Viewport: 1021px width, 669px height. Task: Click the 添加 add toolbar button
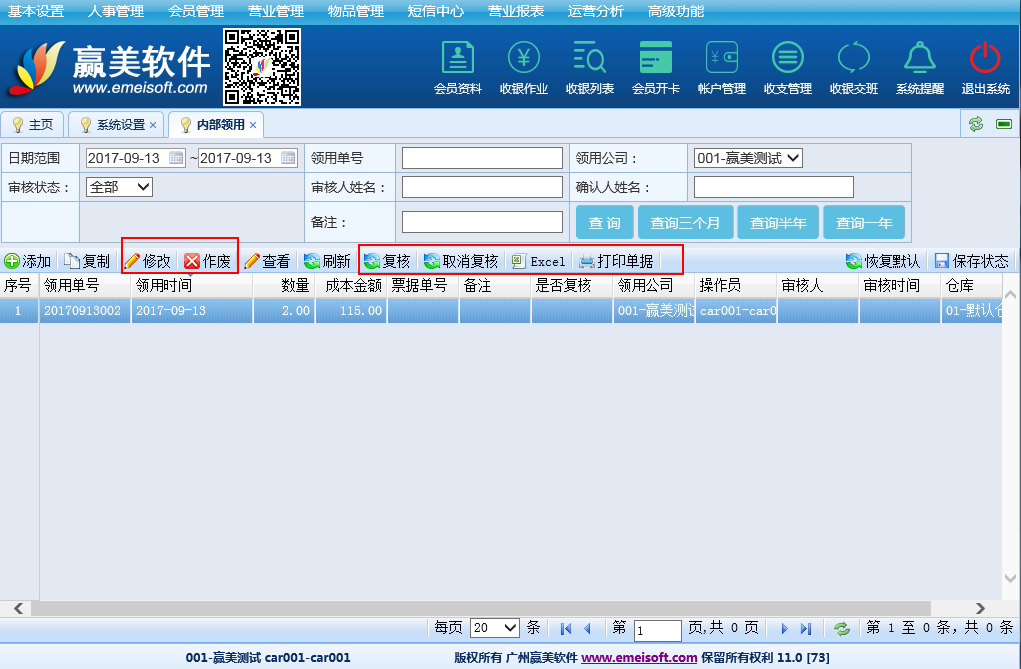click(28, 261)
